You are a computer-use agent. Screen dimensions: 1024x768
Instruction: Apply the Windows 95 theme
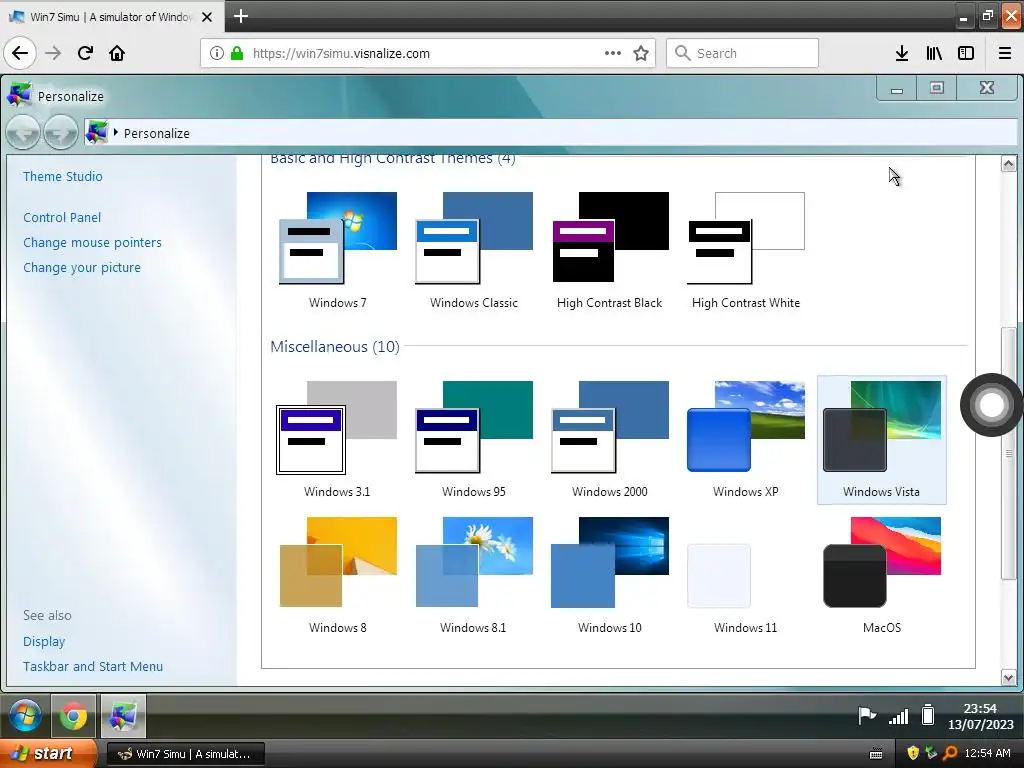coord(473,439)
